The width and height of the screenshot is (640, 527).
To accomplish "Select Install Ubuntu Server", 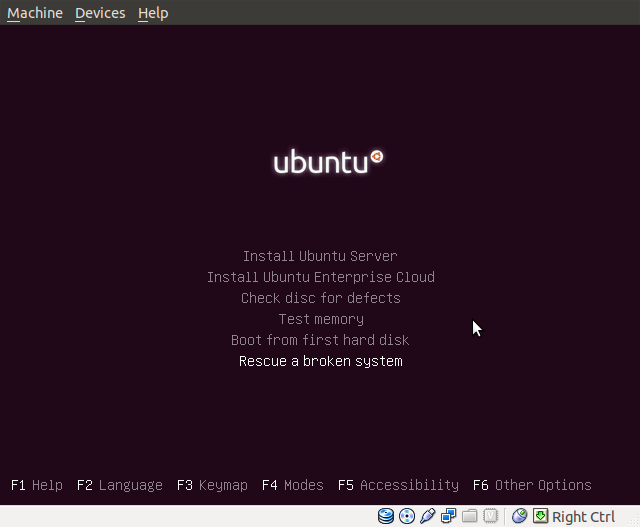I will coord(320,256).
